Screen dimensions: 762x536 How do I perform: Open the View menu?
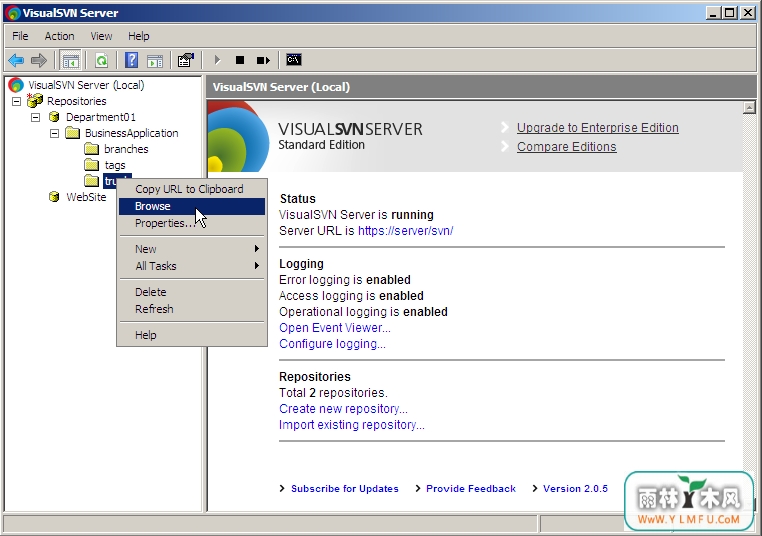coord(101,36)
